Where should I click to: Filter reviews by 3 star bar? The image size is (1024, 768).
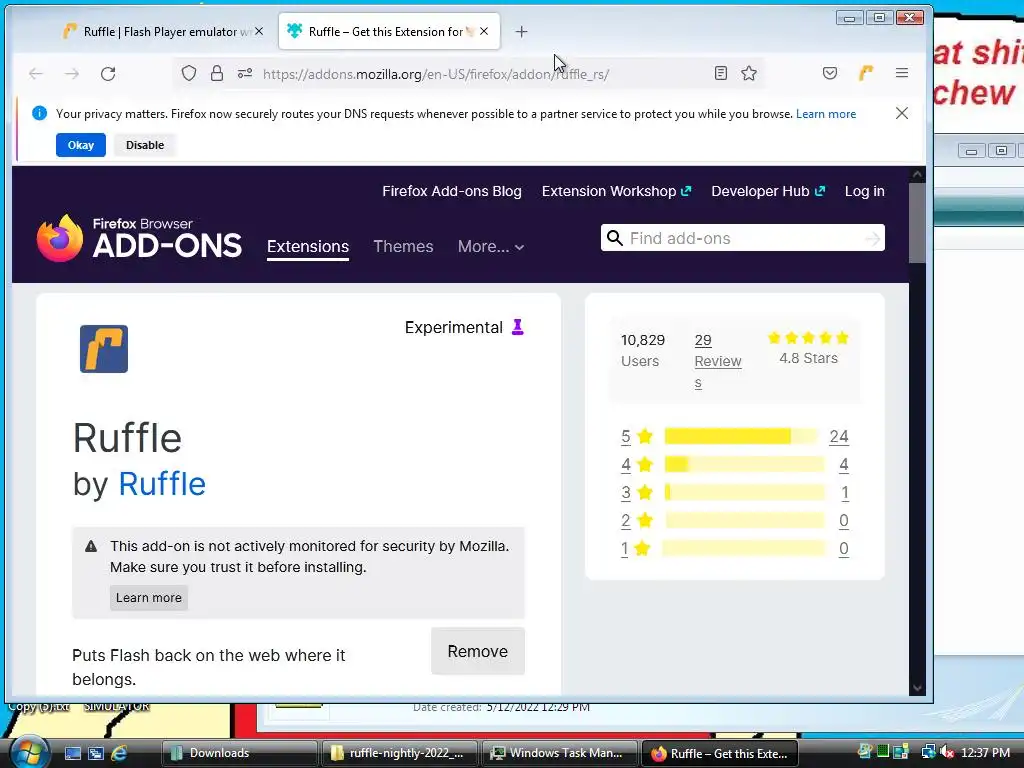pos(745,492)
